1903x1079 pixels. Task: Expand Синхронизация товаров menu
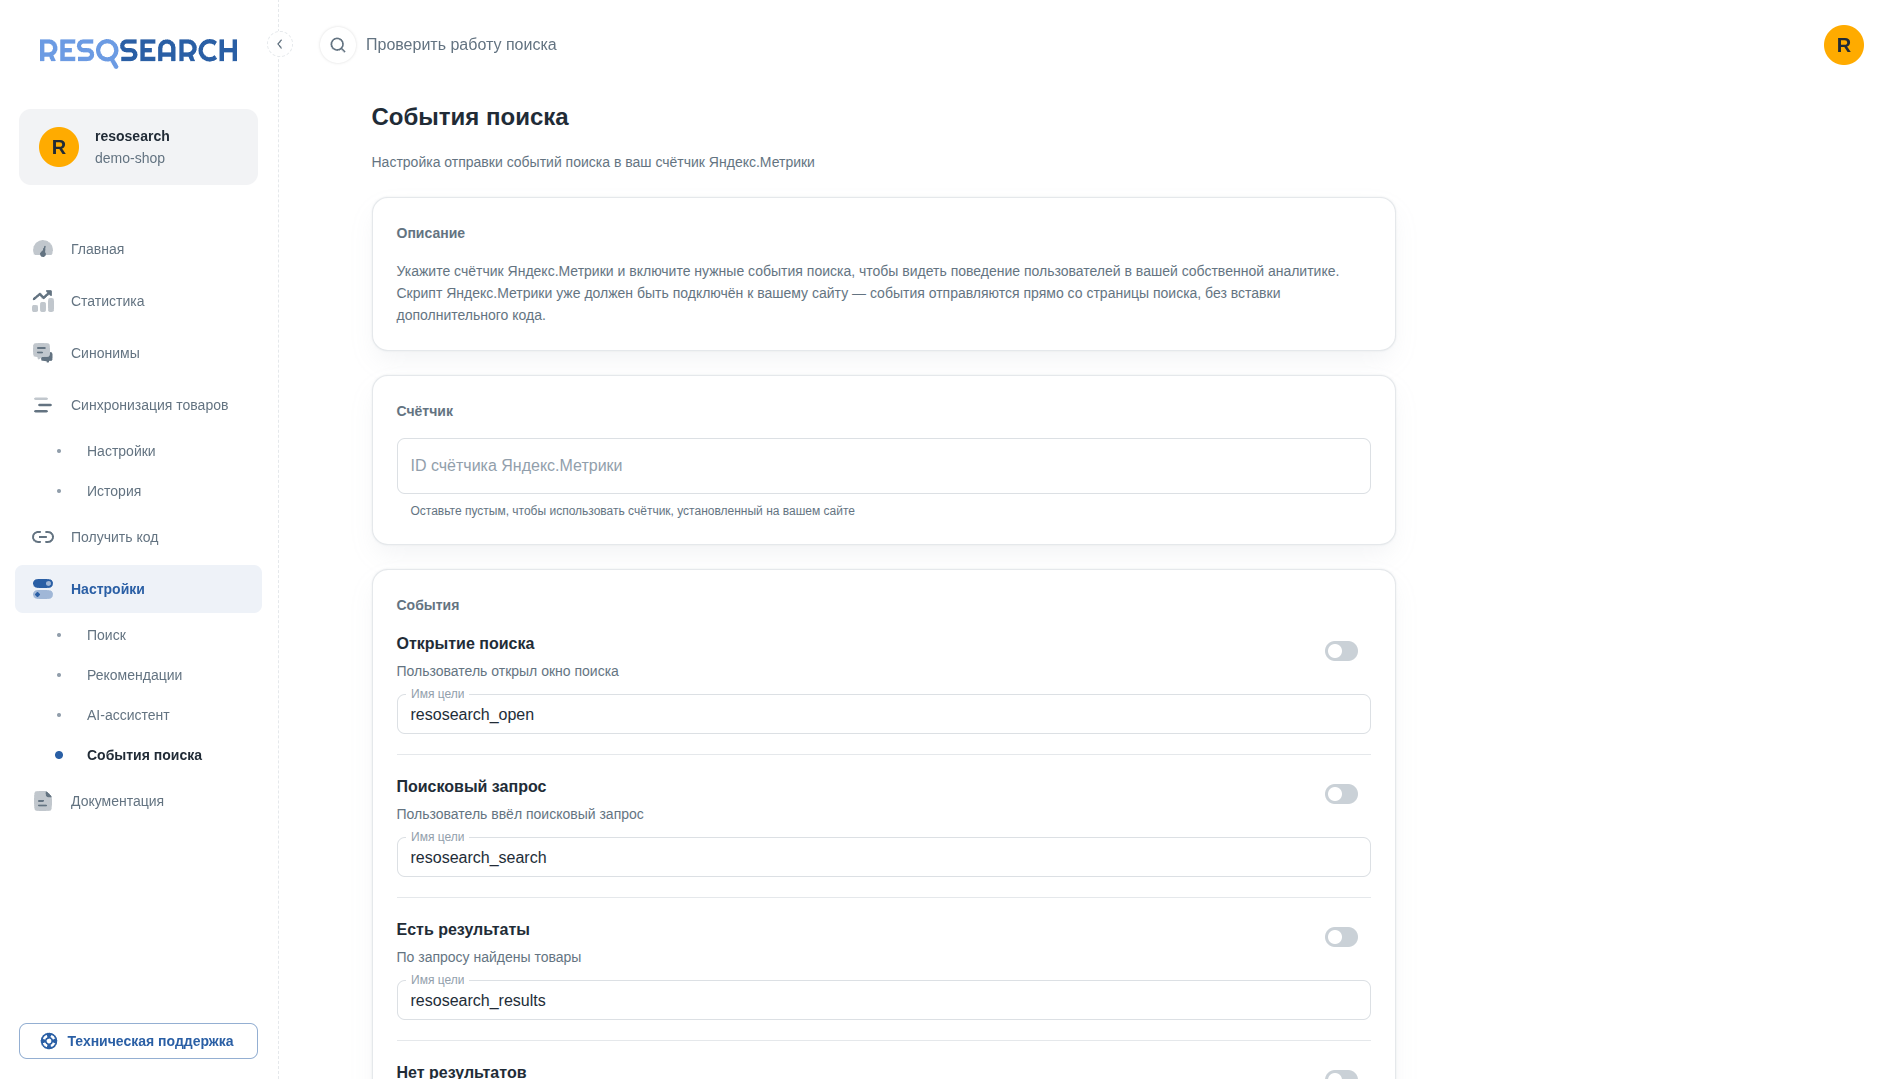coord(138,405)
